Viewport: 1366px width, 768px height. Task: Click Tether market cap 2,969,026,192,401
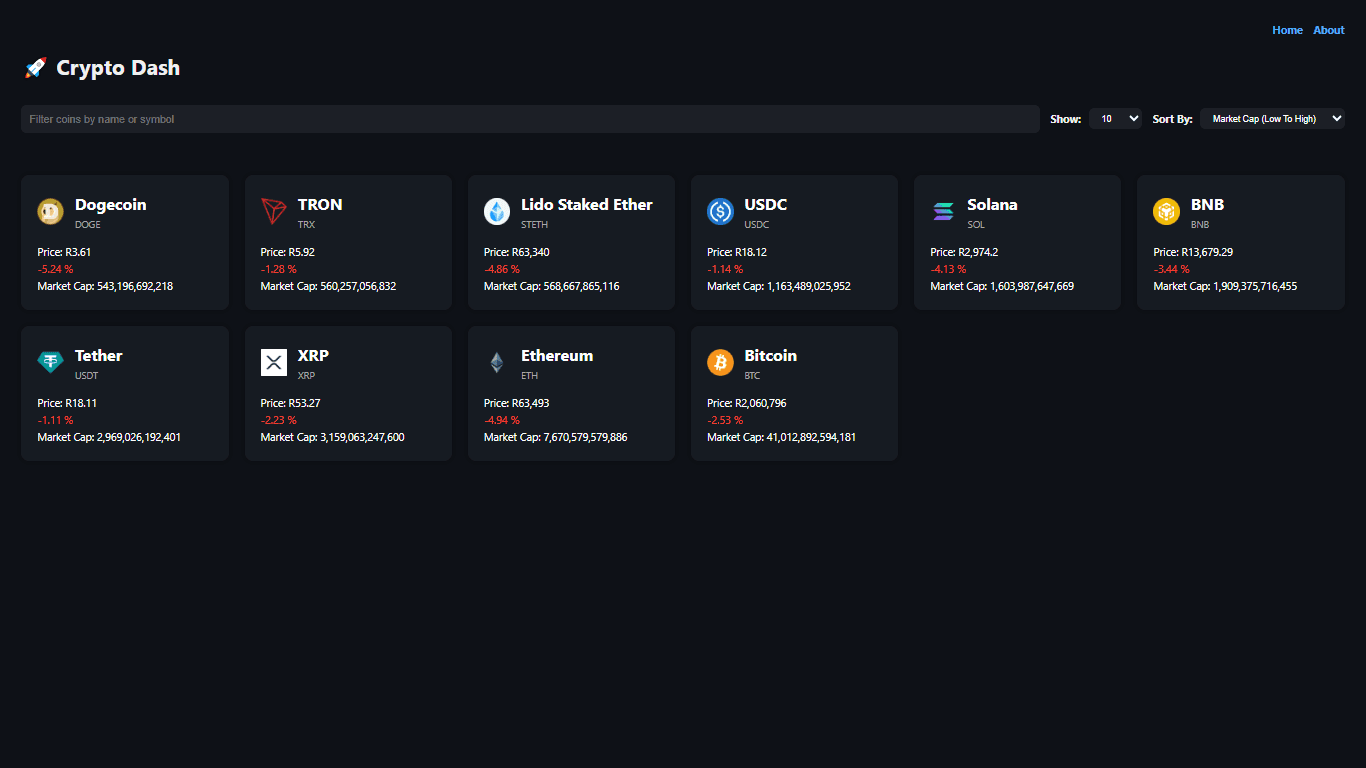click(x=109, y=437)
